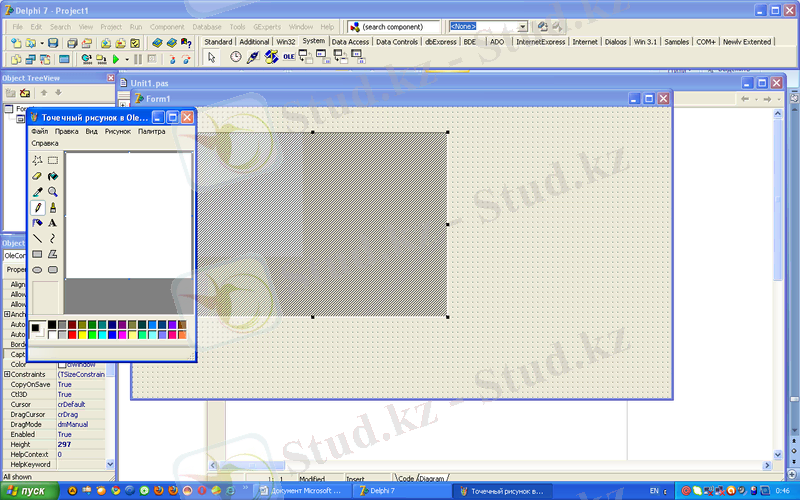Select the Airbrush tool in Paint
The height and width of the screenshot is (500, 800).
pos(37,223)
